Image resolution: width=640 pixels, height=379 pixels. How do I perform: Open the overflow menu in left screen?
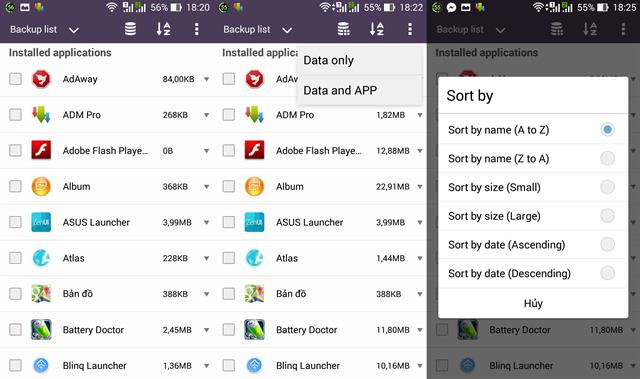click(197, 29)
